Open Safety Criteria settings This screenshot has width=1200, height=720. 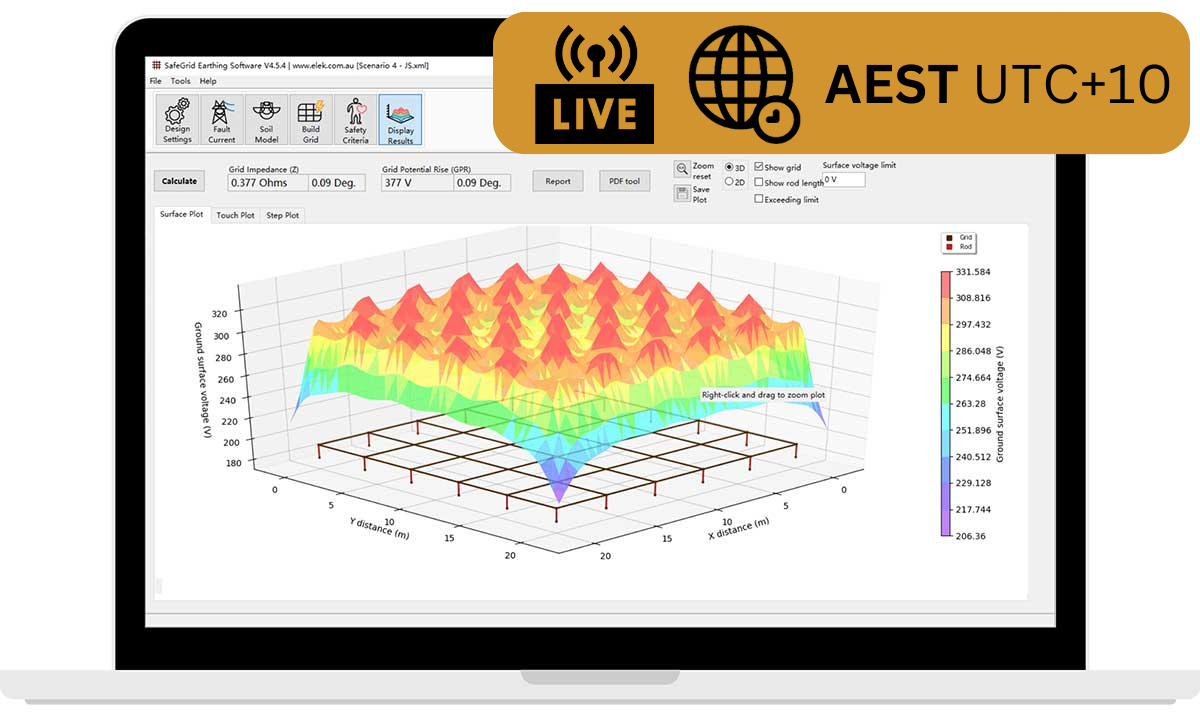pos(355,119)
